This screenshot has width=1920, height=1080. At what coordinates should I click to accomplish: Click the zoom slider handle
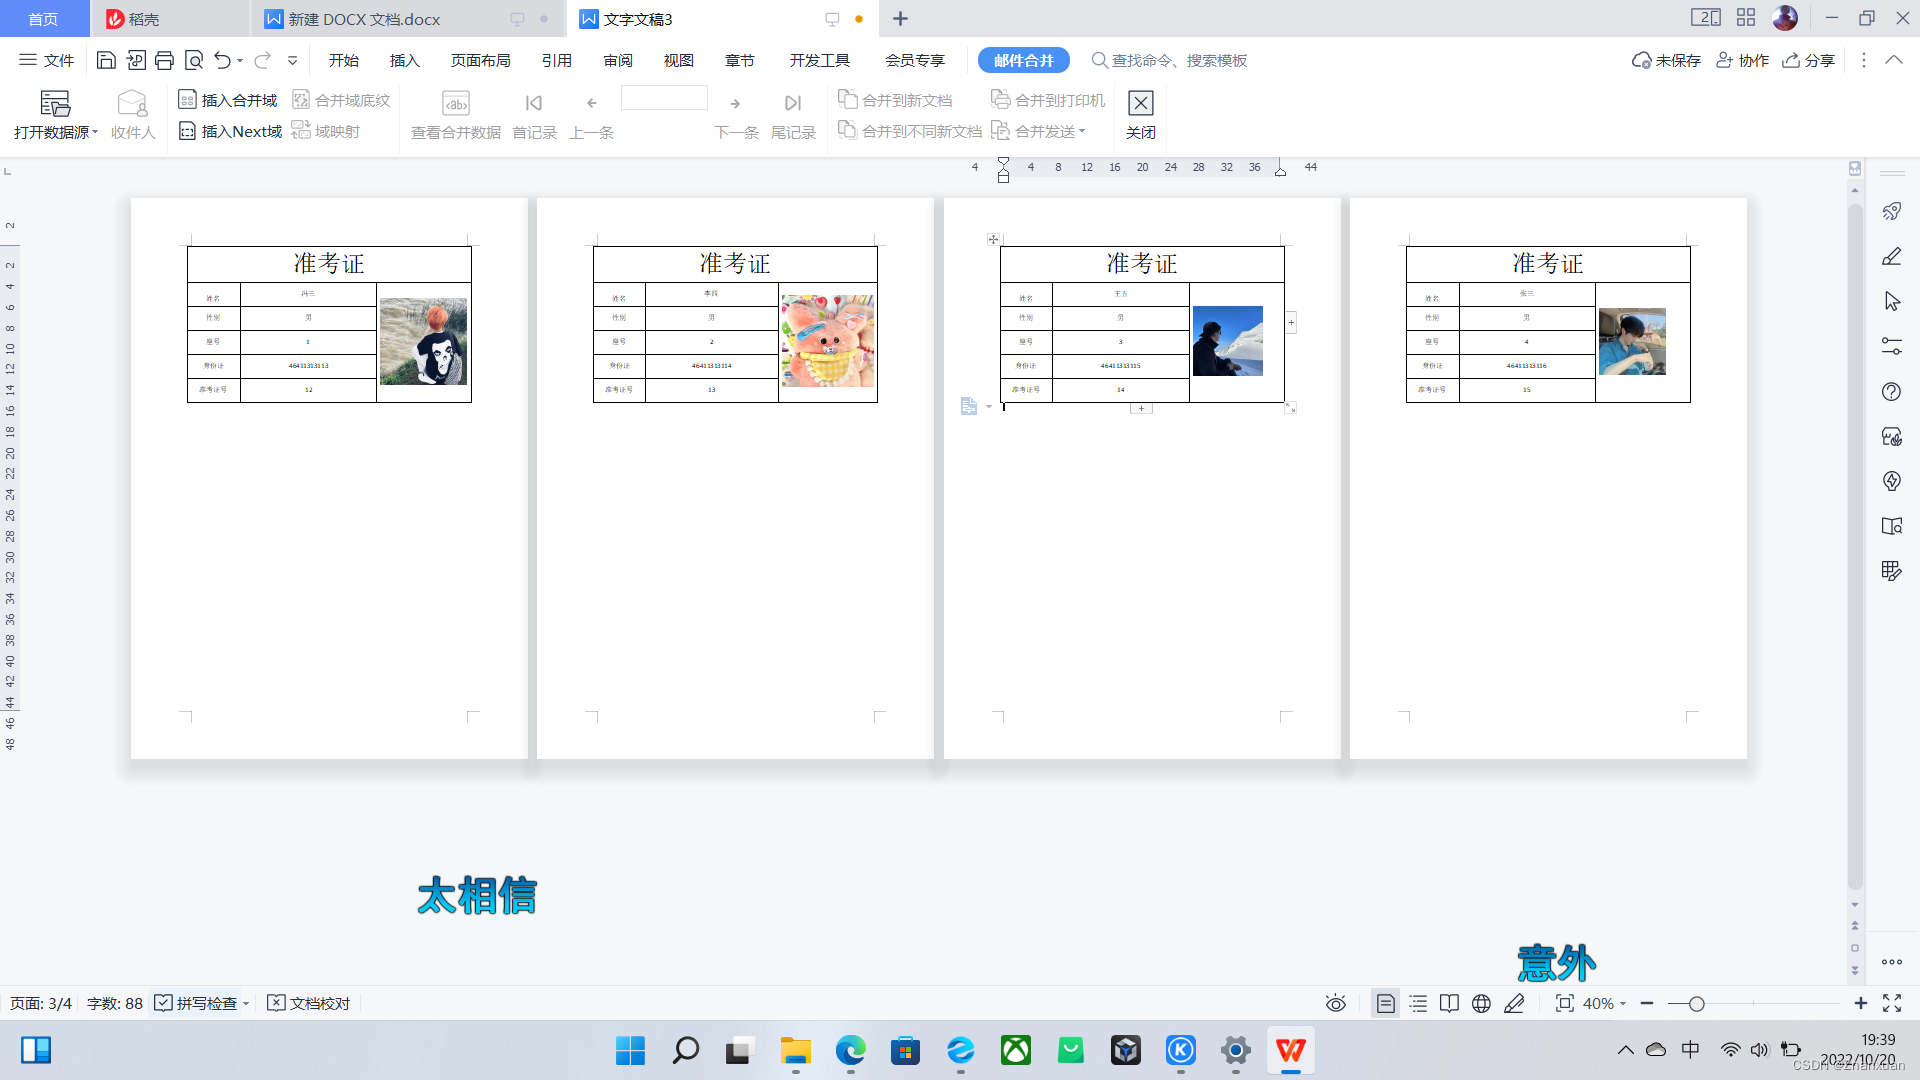pos(1696,1003)
